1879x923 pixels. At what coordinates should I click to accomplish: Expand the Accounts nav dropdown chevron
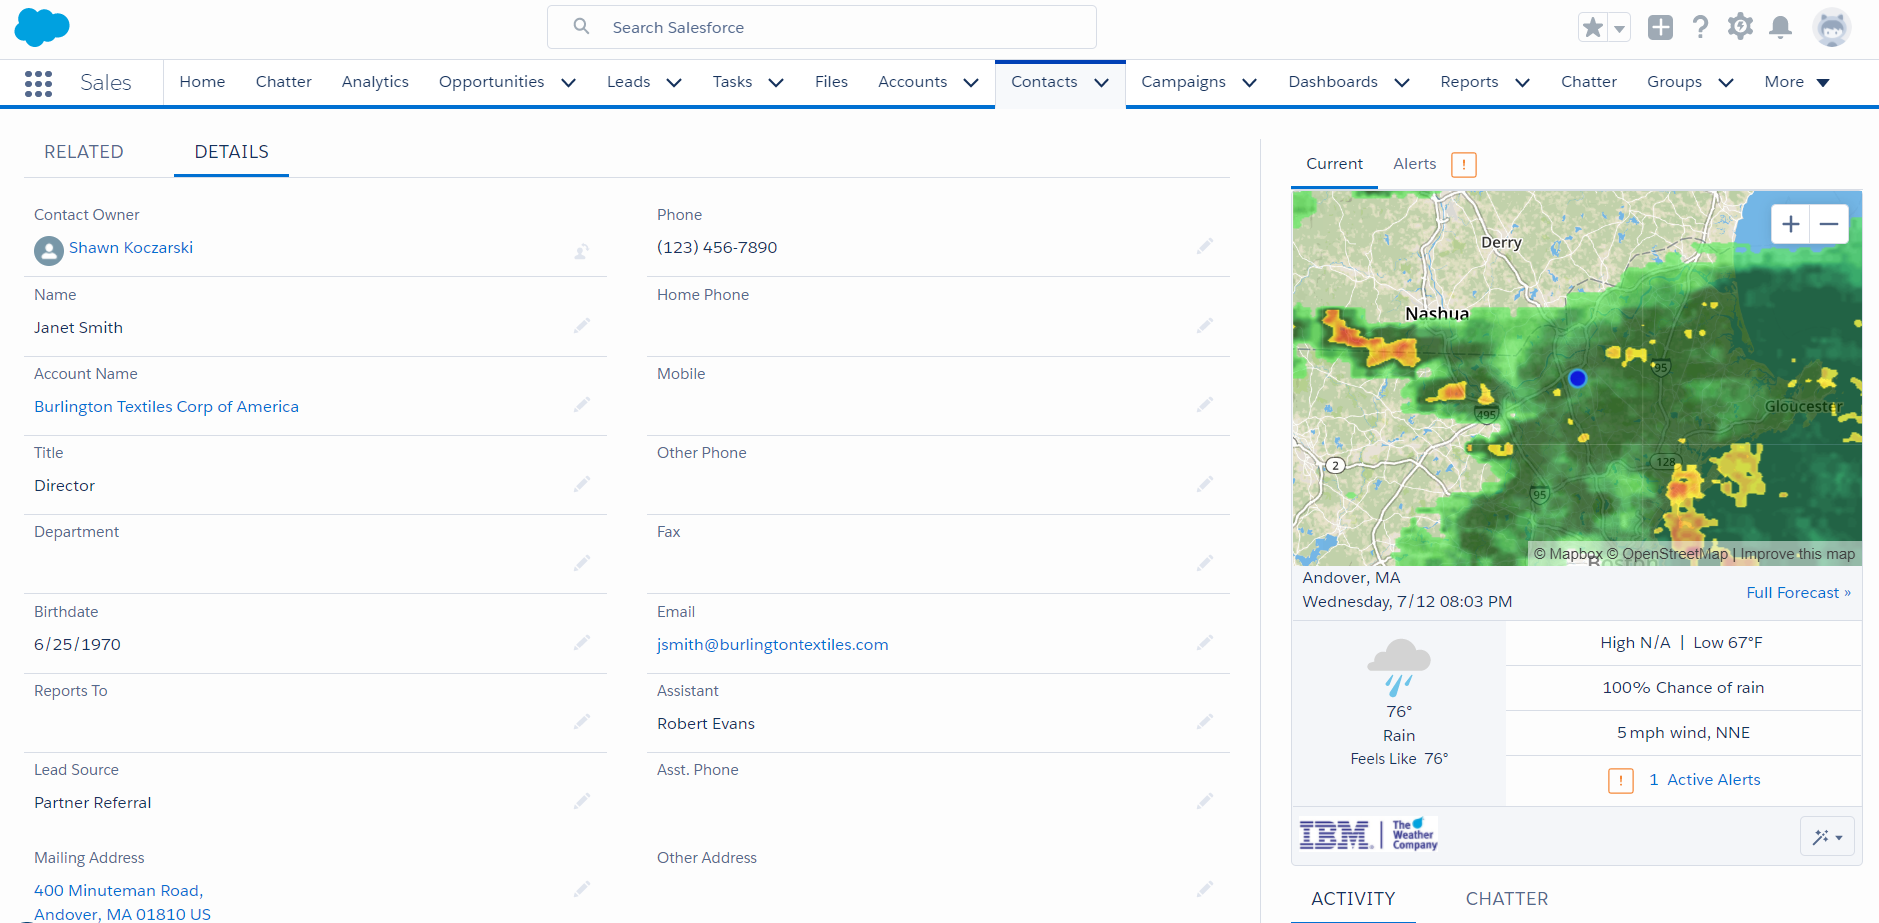(971, 83)
